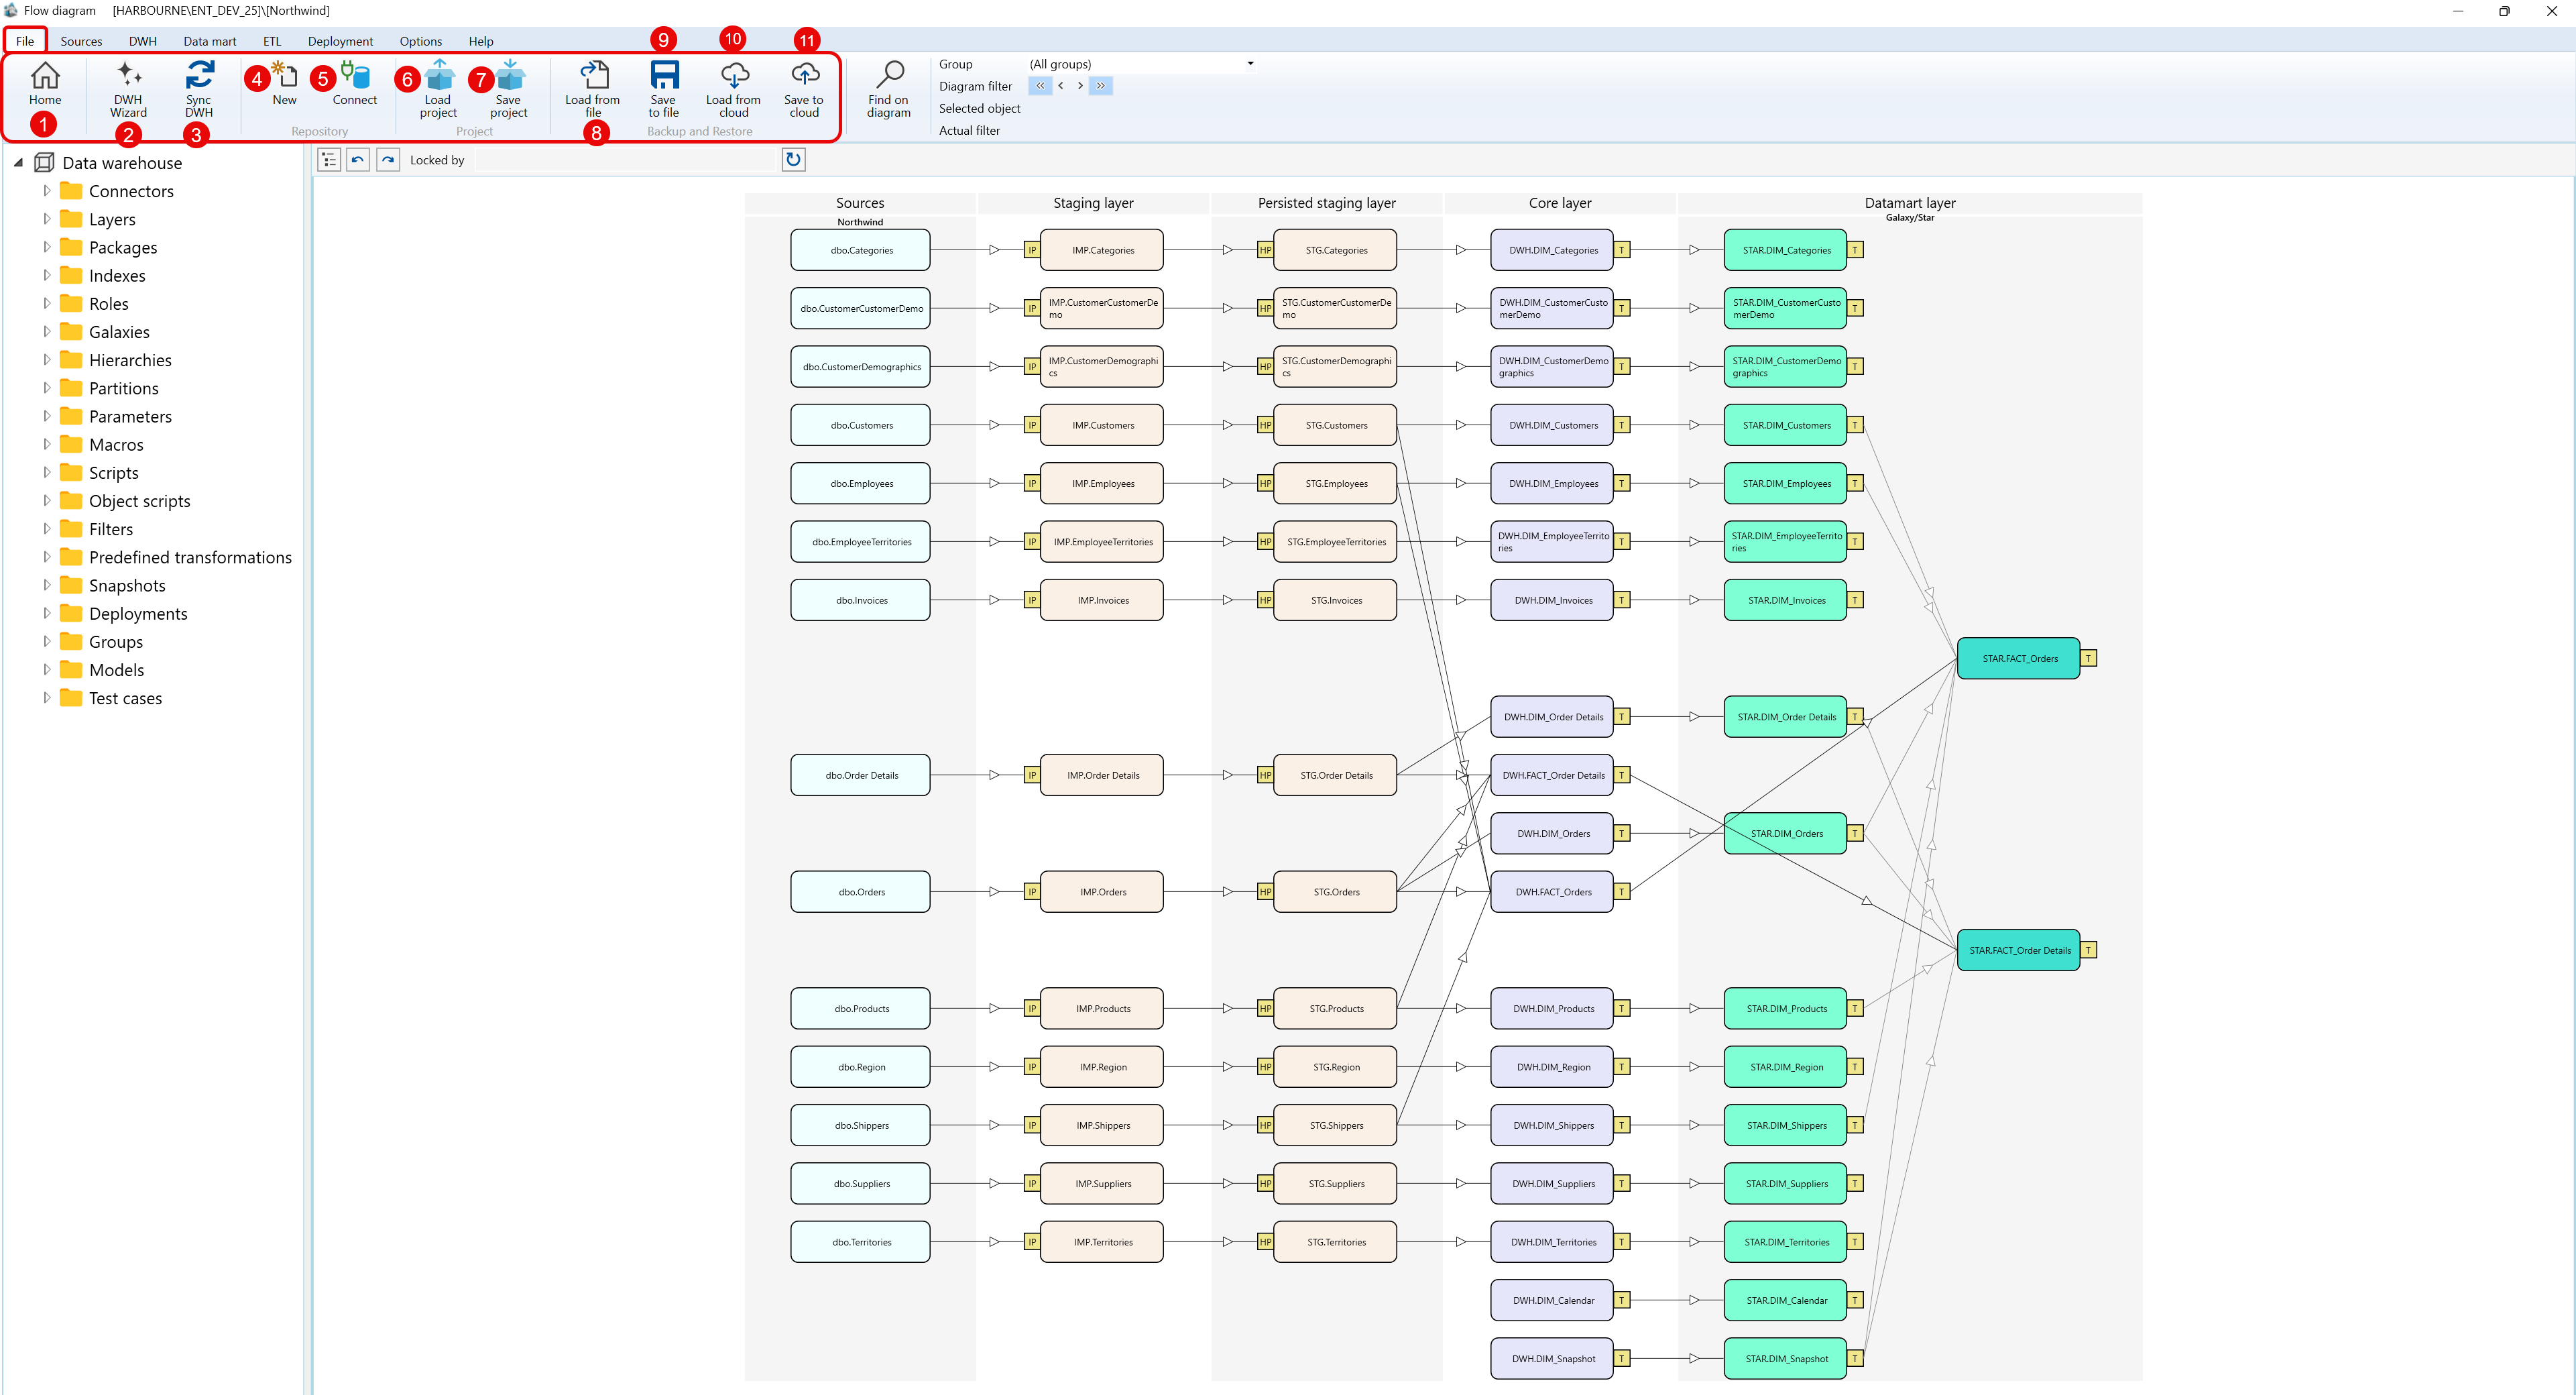
Task: Click Load project icon
Action: tap(438, 75)
